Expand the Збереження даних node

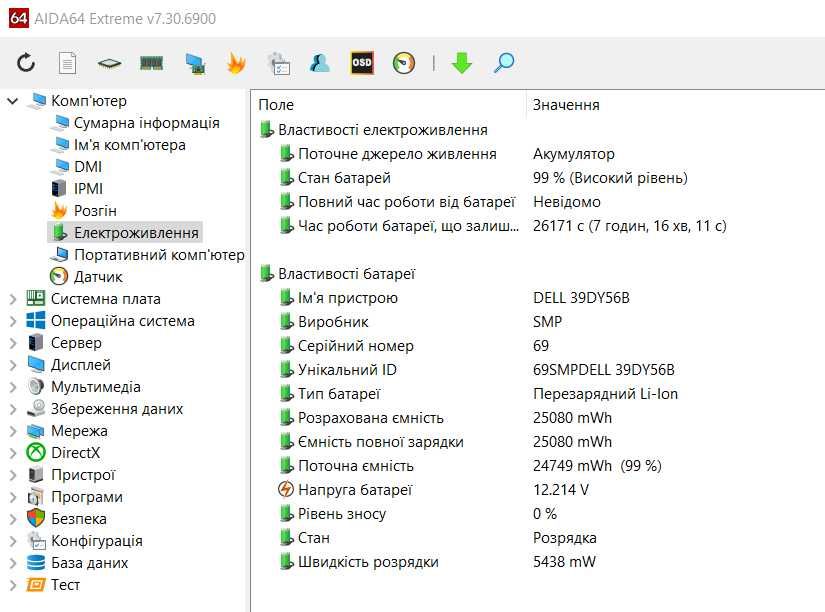pos(13,409)
